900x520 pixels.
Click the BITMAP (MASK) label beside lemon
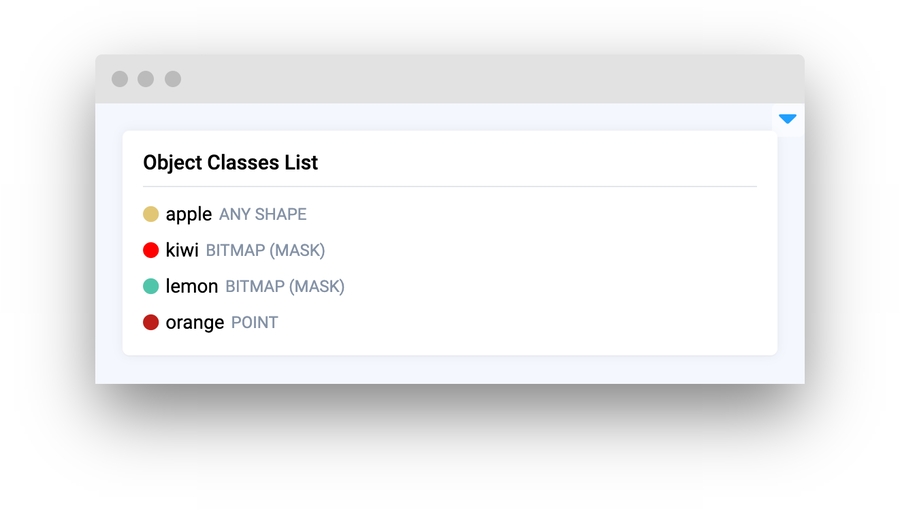pos(285,287)
